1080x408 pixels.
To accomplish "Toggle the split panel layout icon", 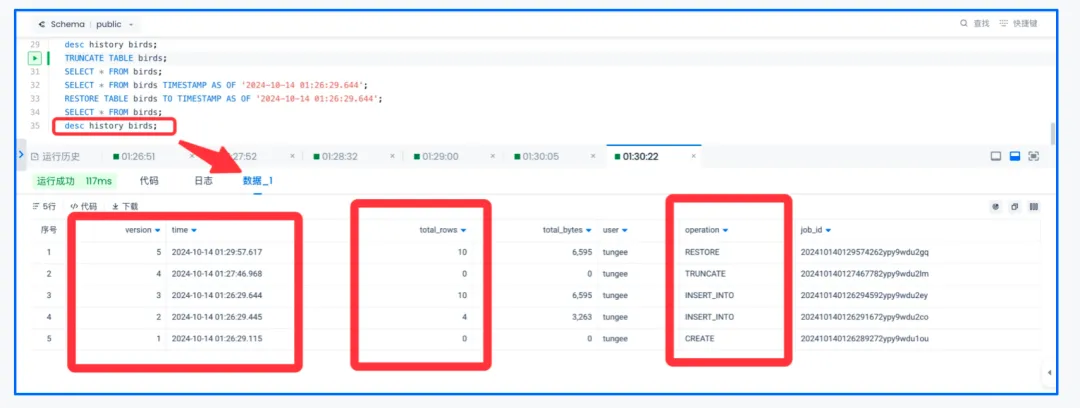I will pyautogui.click(x=1014, y=157).
